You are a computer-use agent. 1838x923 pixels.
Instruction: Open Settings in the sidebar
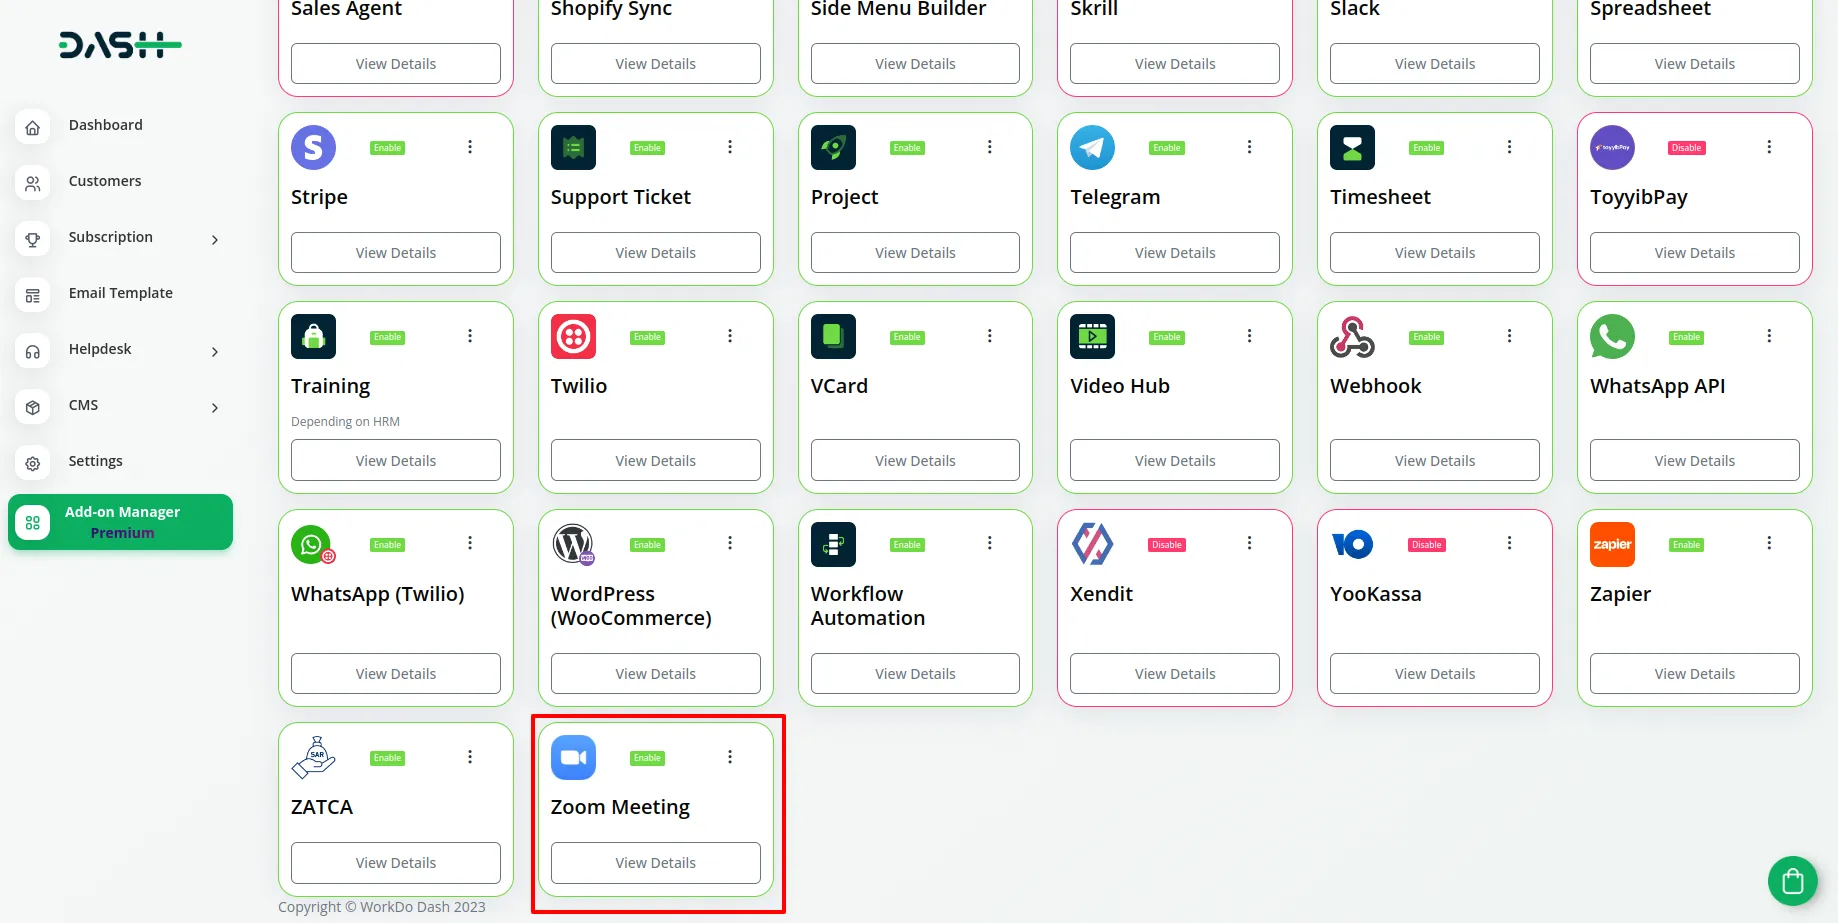coord(120,462)
